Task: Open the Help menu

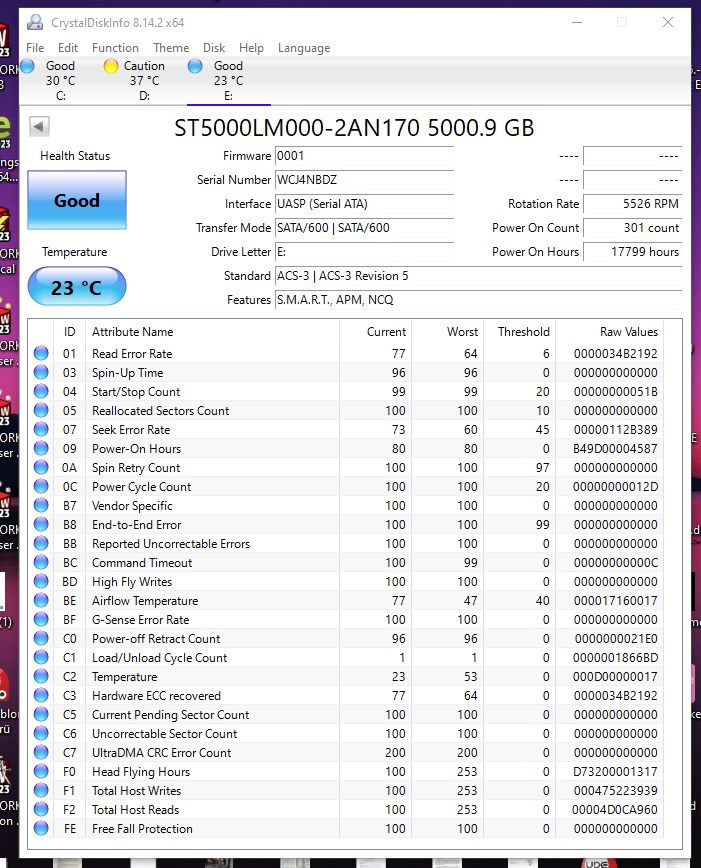Action: 251,48
